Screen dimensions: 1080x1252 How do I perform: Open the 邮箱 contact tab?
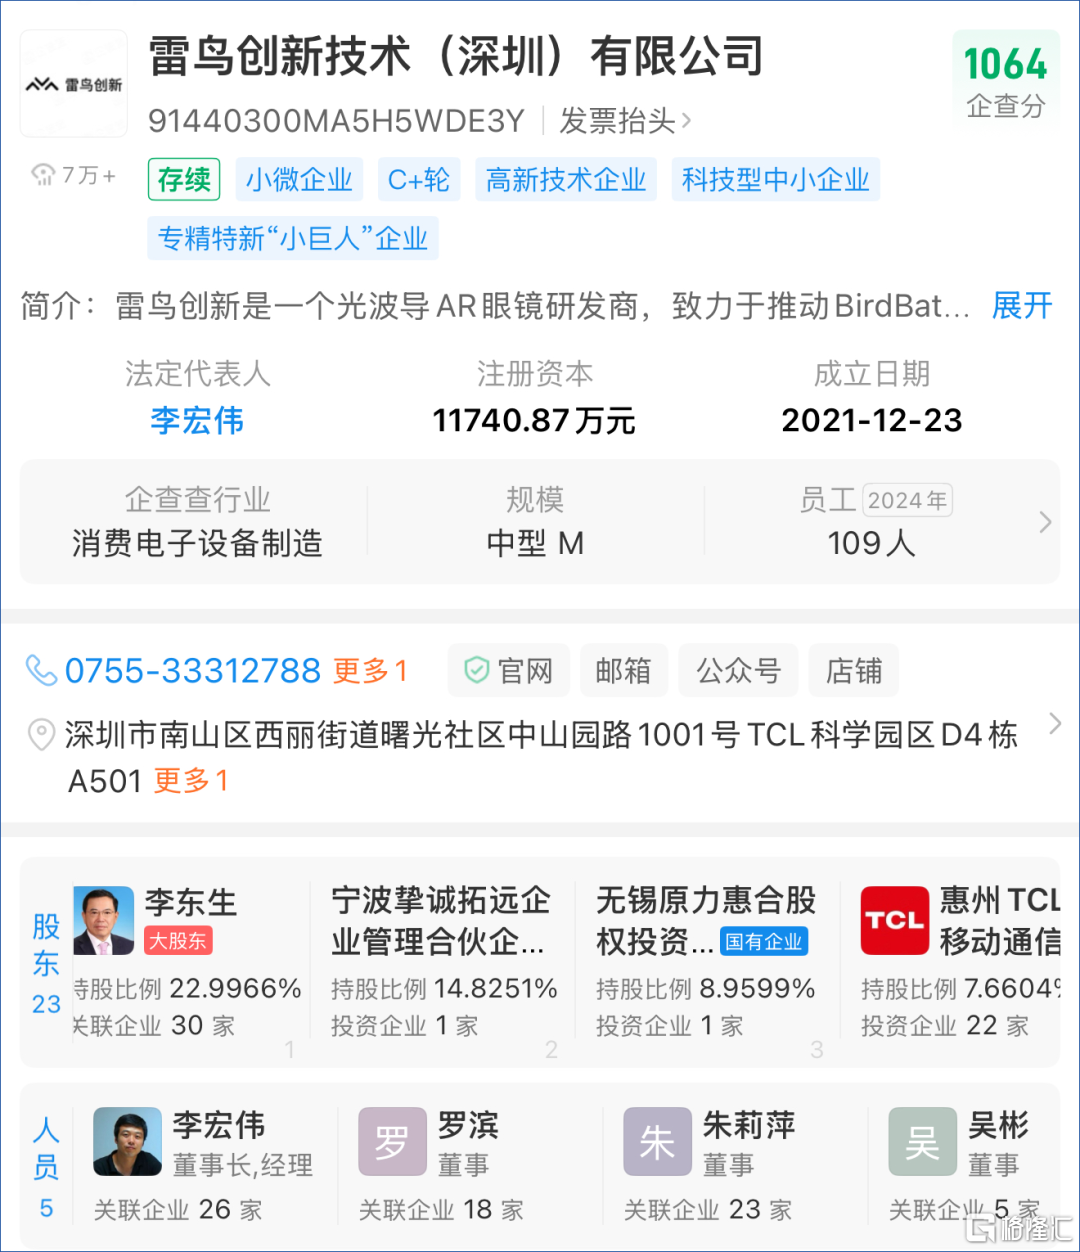(623, 670)
